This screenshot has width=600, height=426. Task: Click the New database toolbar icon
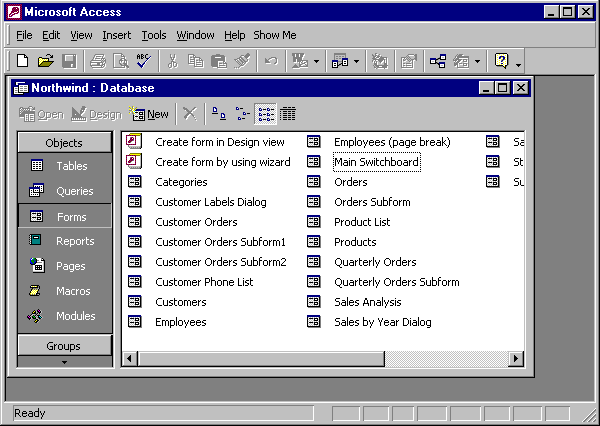[22, 61]
